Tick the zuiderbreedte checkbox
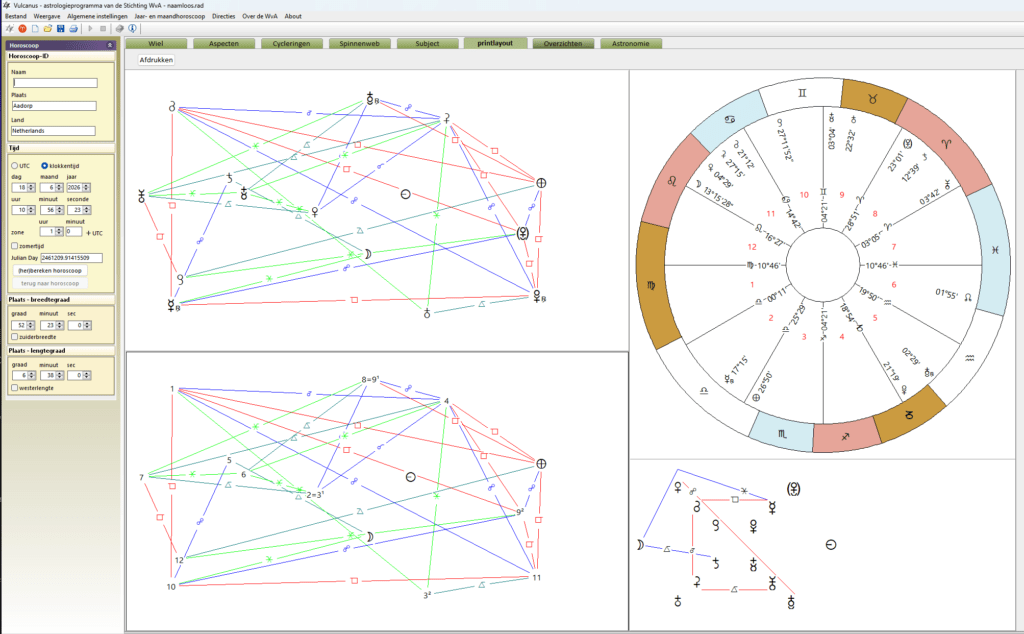Image resolution: width=1024 pixels, height=634 pixels. coord(14,337)
